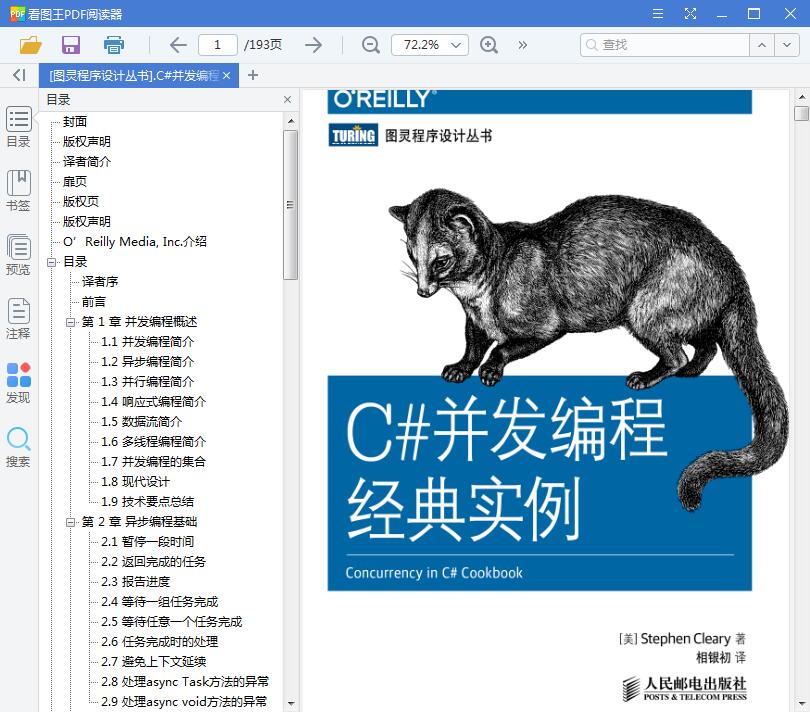Image resolution: width=810 pixels, height=712 pixels.
Task: Show more toolbar tools via double chevron
Action: [523, 45]
